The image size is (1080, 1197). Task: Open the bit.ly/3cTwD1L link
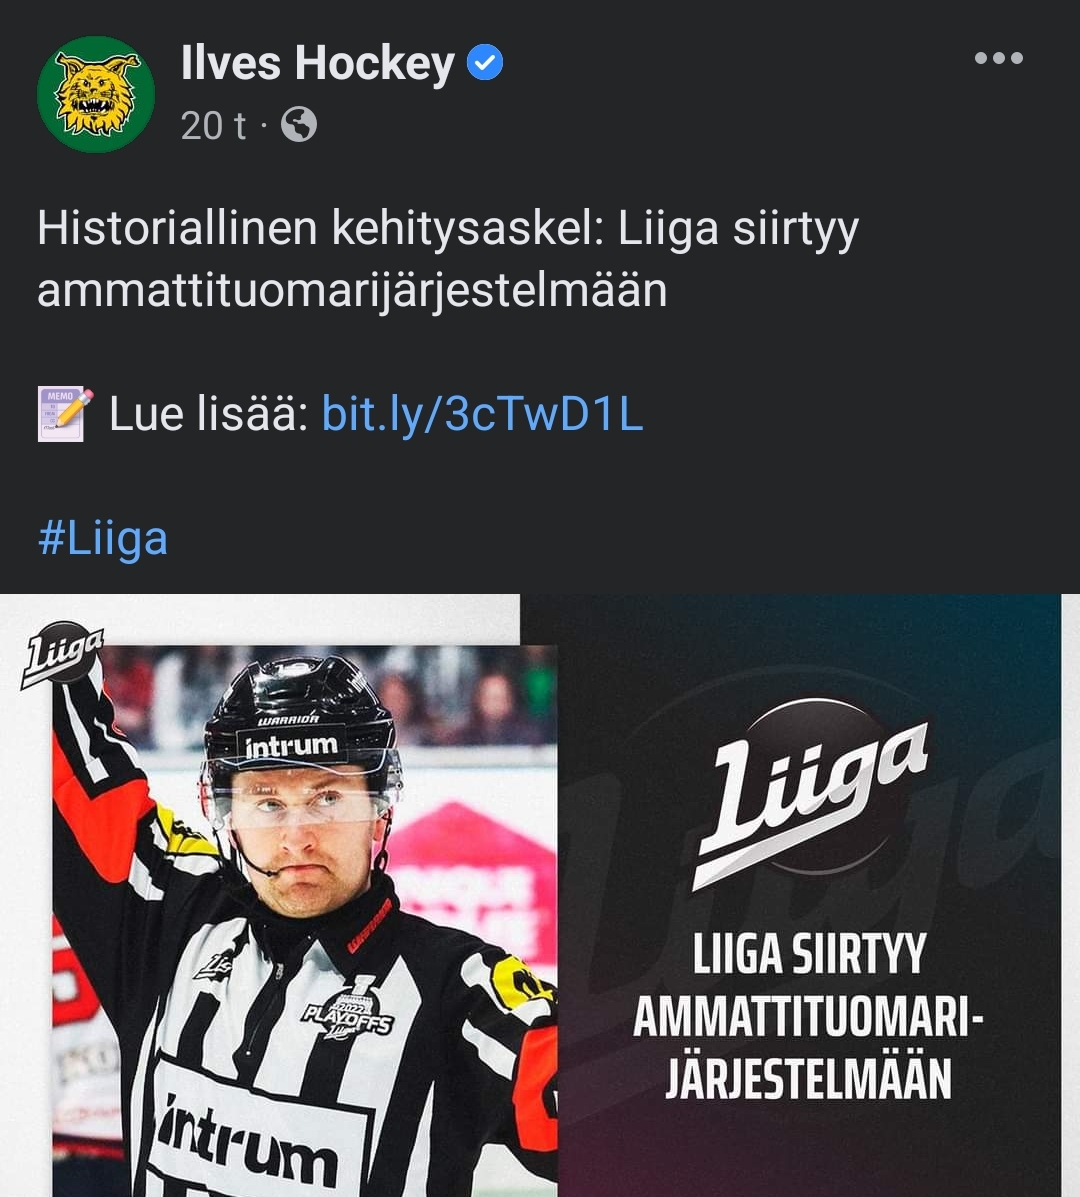click(482, 414)
